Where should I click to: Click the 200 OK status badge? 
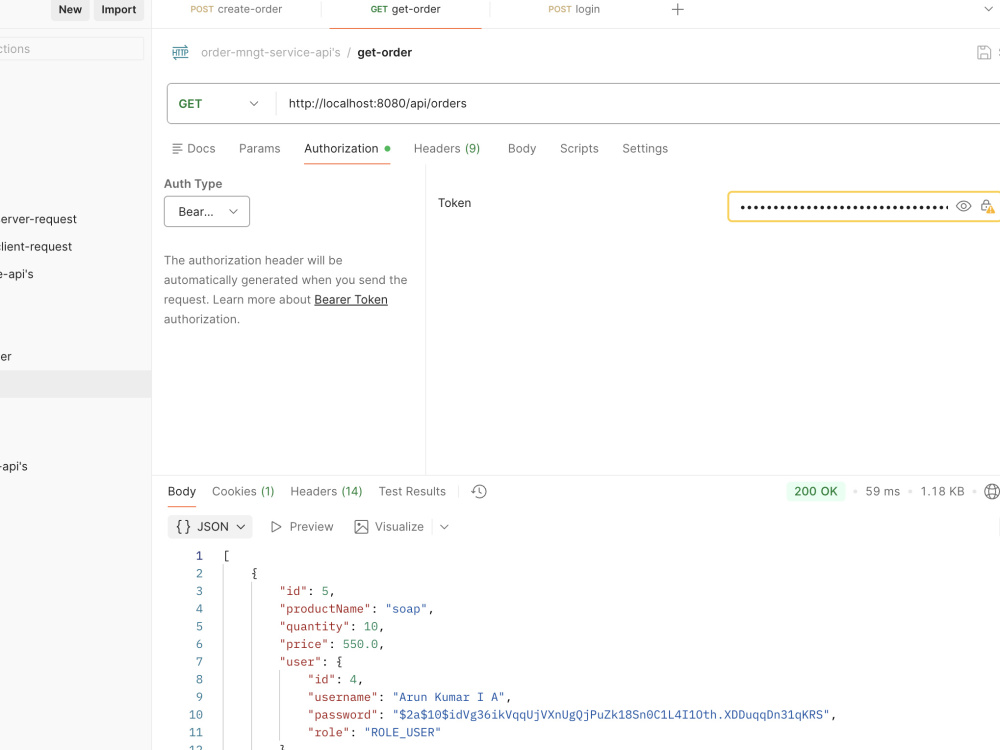(x=815, y=492)
